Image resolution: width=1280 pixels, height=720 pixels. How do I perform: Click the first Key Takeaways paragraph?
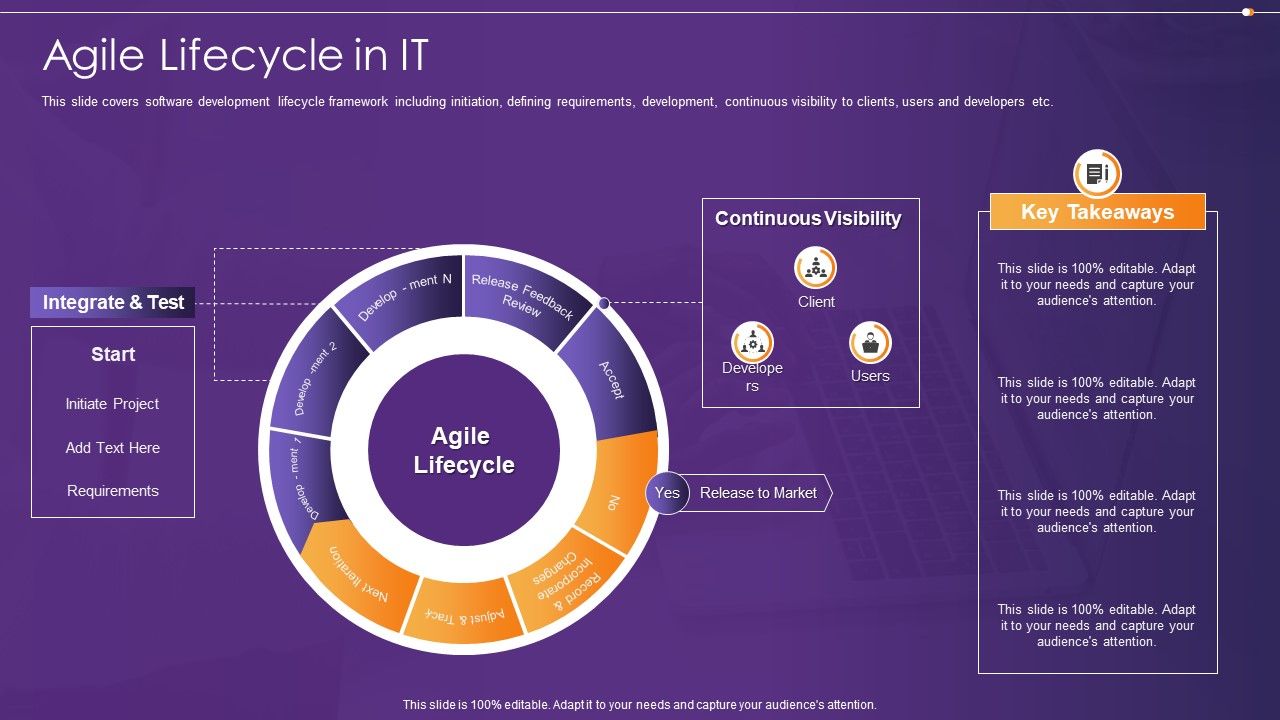point(1097,284)
